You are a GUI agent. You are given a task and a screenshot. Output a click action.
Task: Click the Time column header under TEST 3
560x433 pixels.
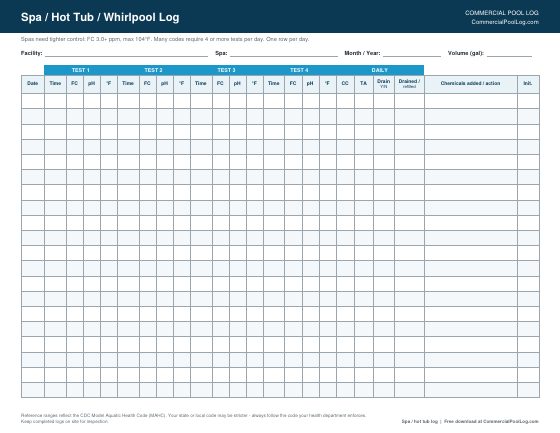(201, 84)
